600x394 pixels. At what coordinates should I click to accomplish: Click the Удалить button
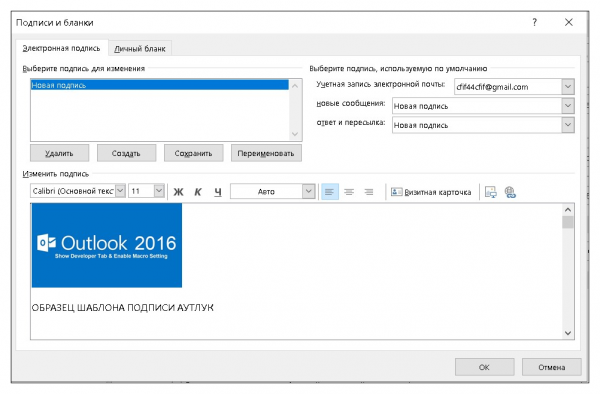tap(59, 153)
